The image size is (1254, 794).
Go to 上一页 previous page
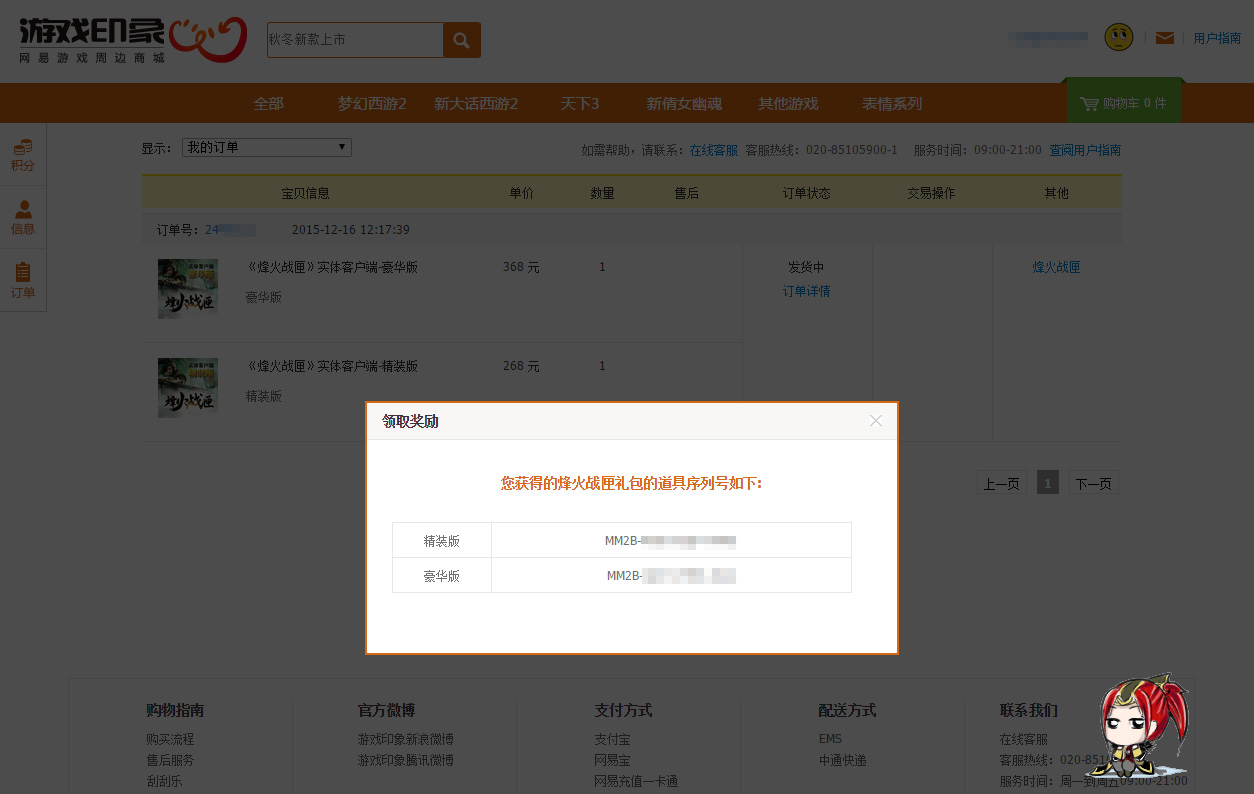(x=1002, y=484)
